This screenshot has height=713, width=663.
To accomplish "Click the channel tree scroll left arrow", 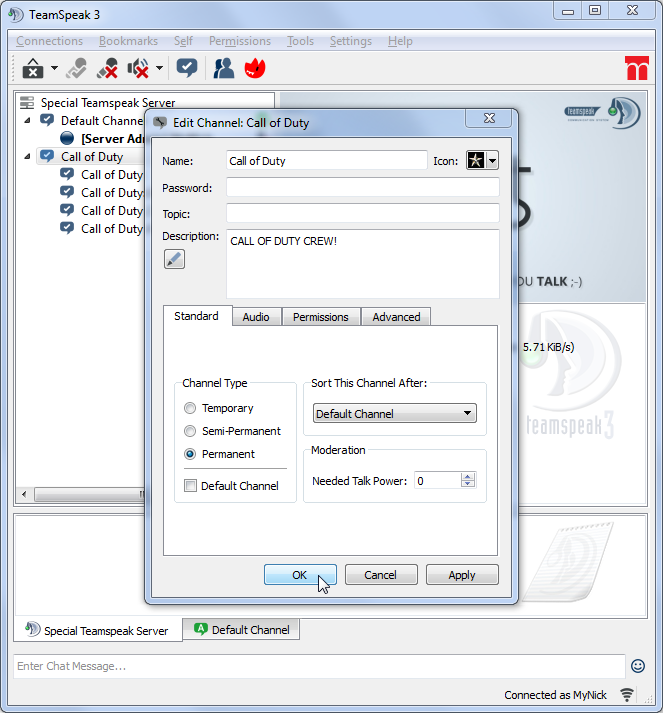I will (x=25, y=494).
